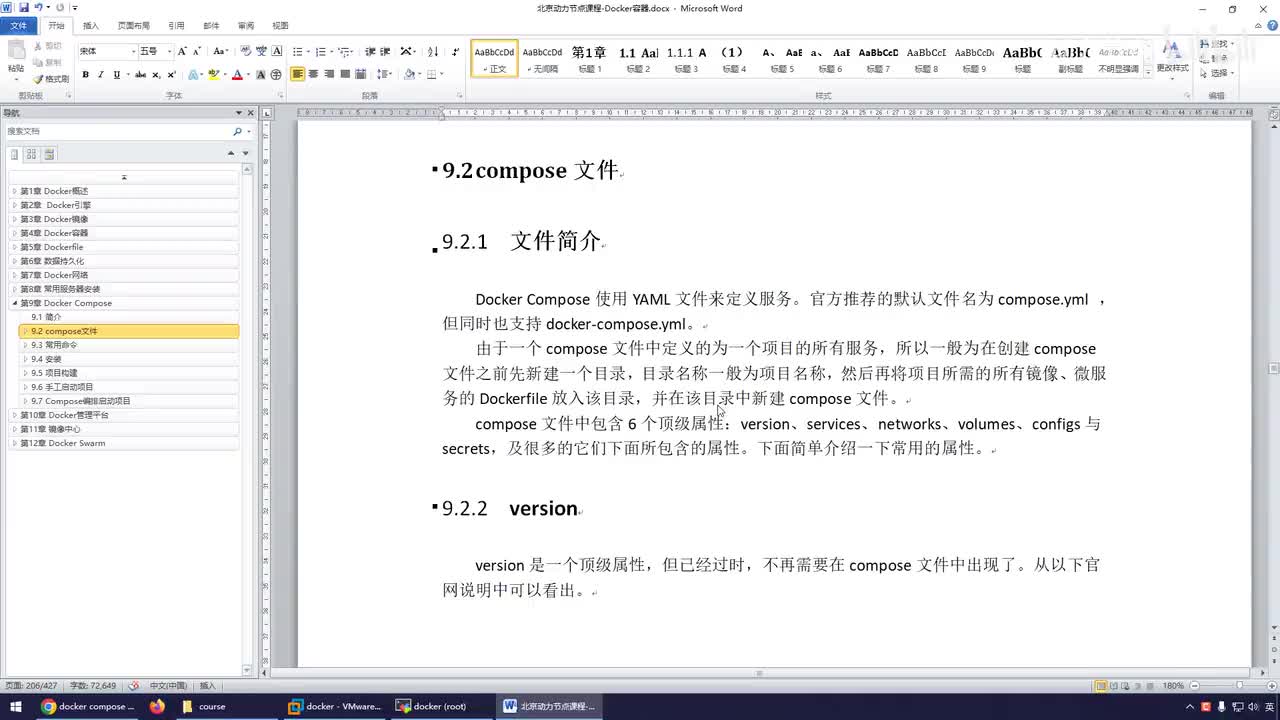Click the Save icon in quick access toolbar
1280x720 pixels.
coord(23,8)
